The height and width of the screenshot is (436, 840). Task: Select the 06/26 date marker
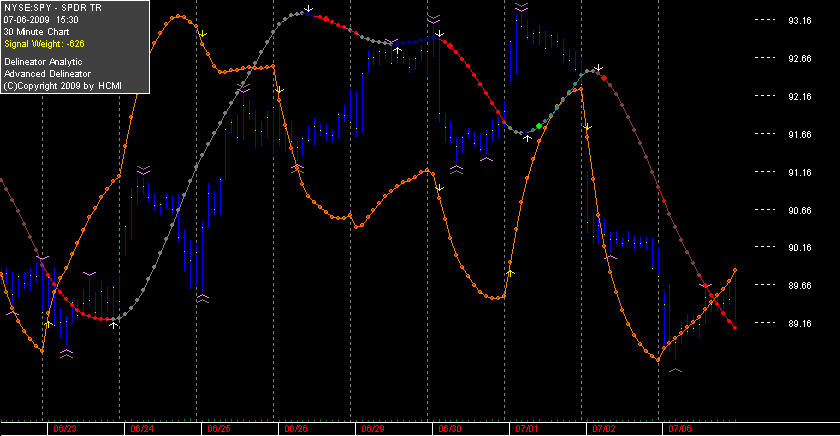[296, 429]
